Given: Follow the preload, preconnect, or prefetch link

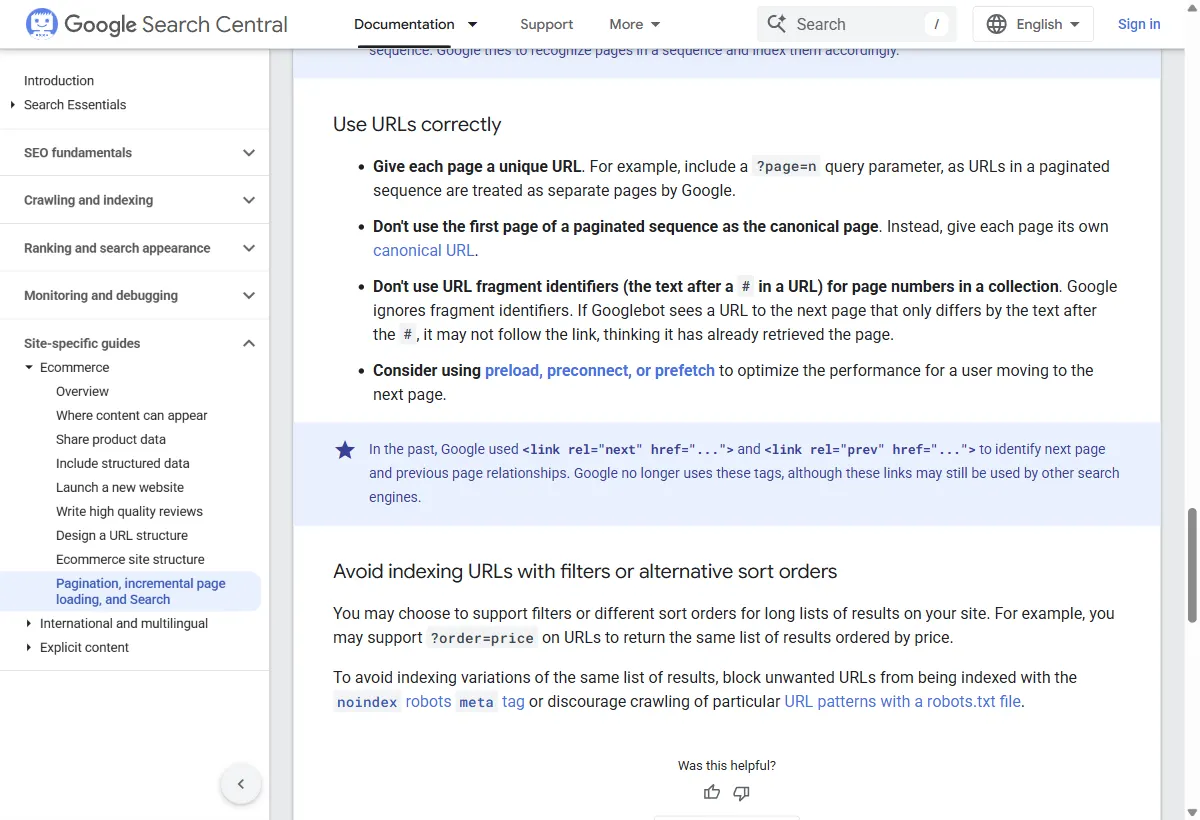Looking at the screenshot, I should [x=600, y=371].
